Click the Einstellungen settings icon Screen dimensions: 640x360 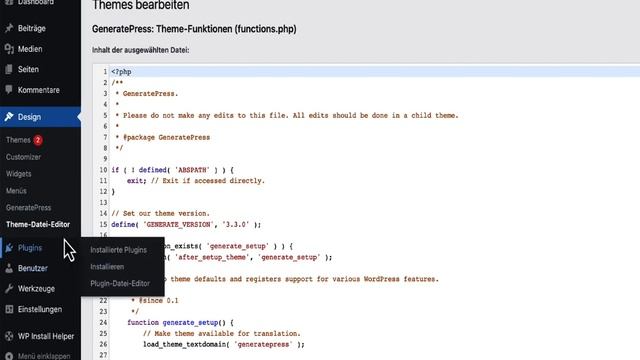[9, 309]
